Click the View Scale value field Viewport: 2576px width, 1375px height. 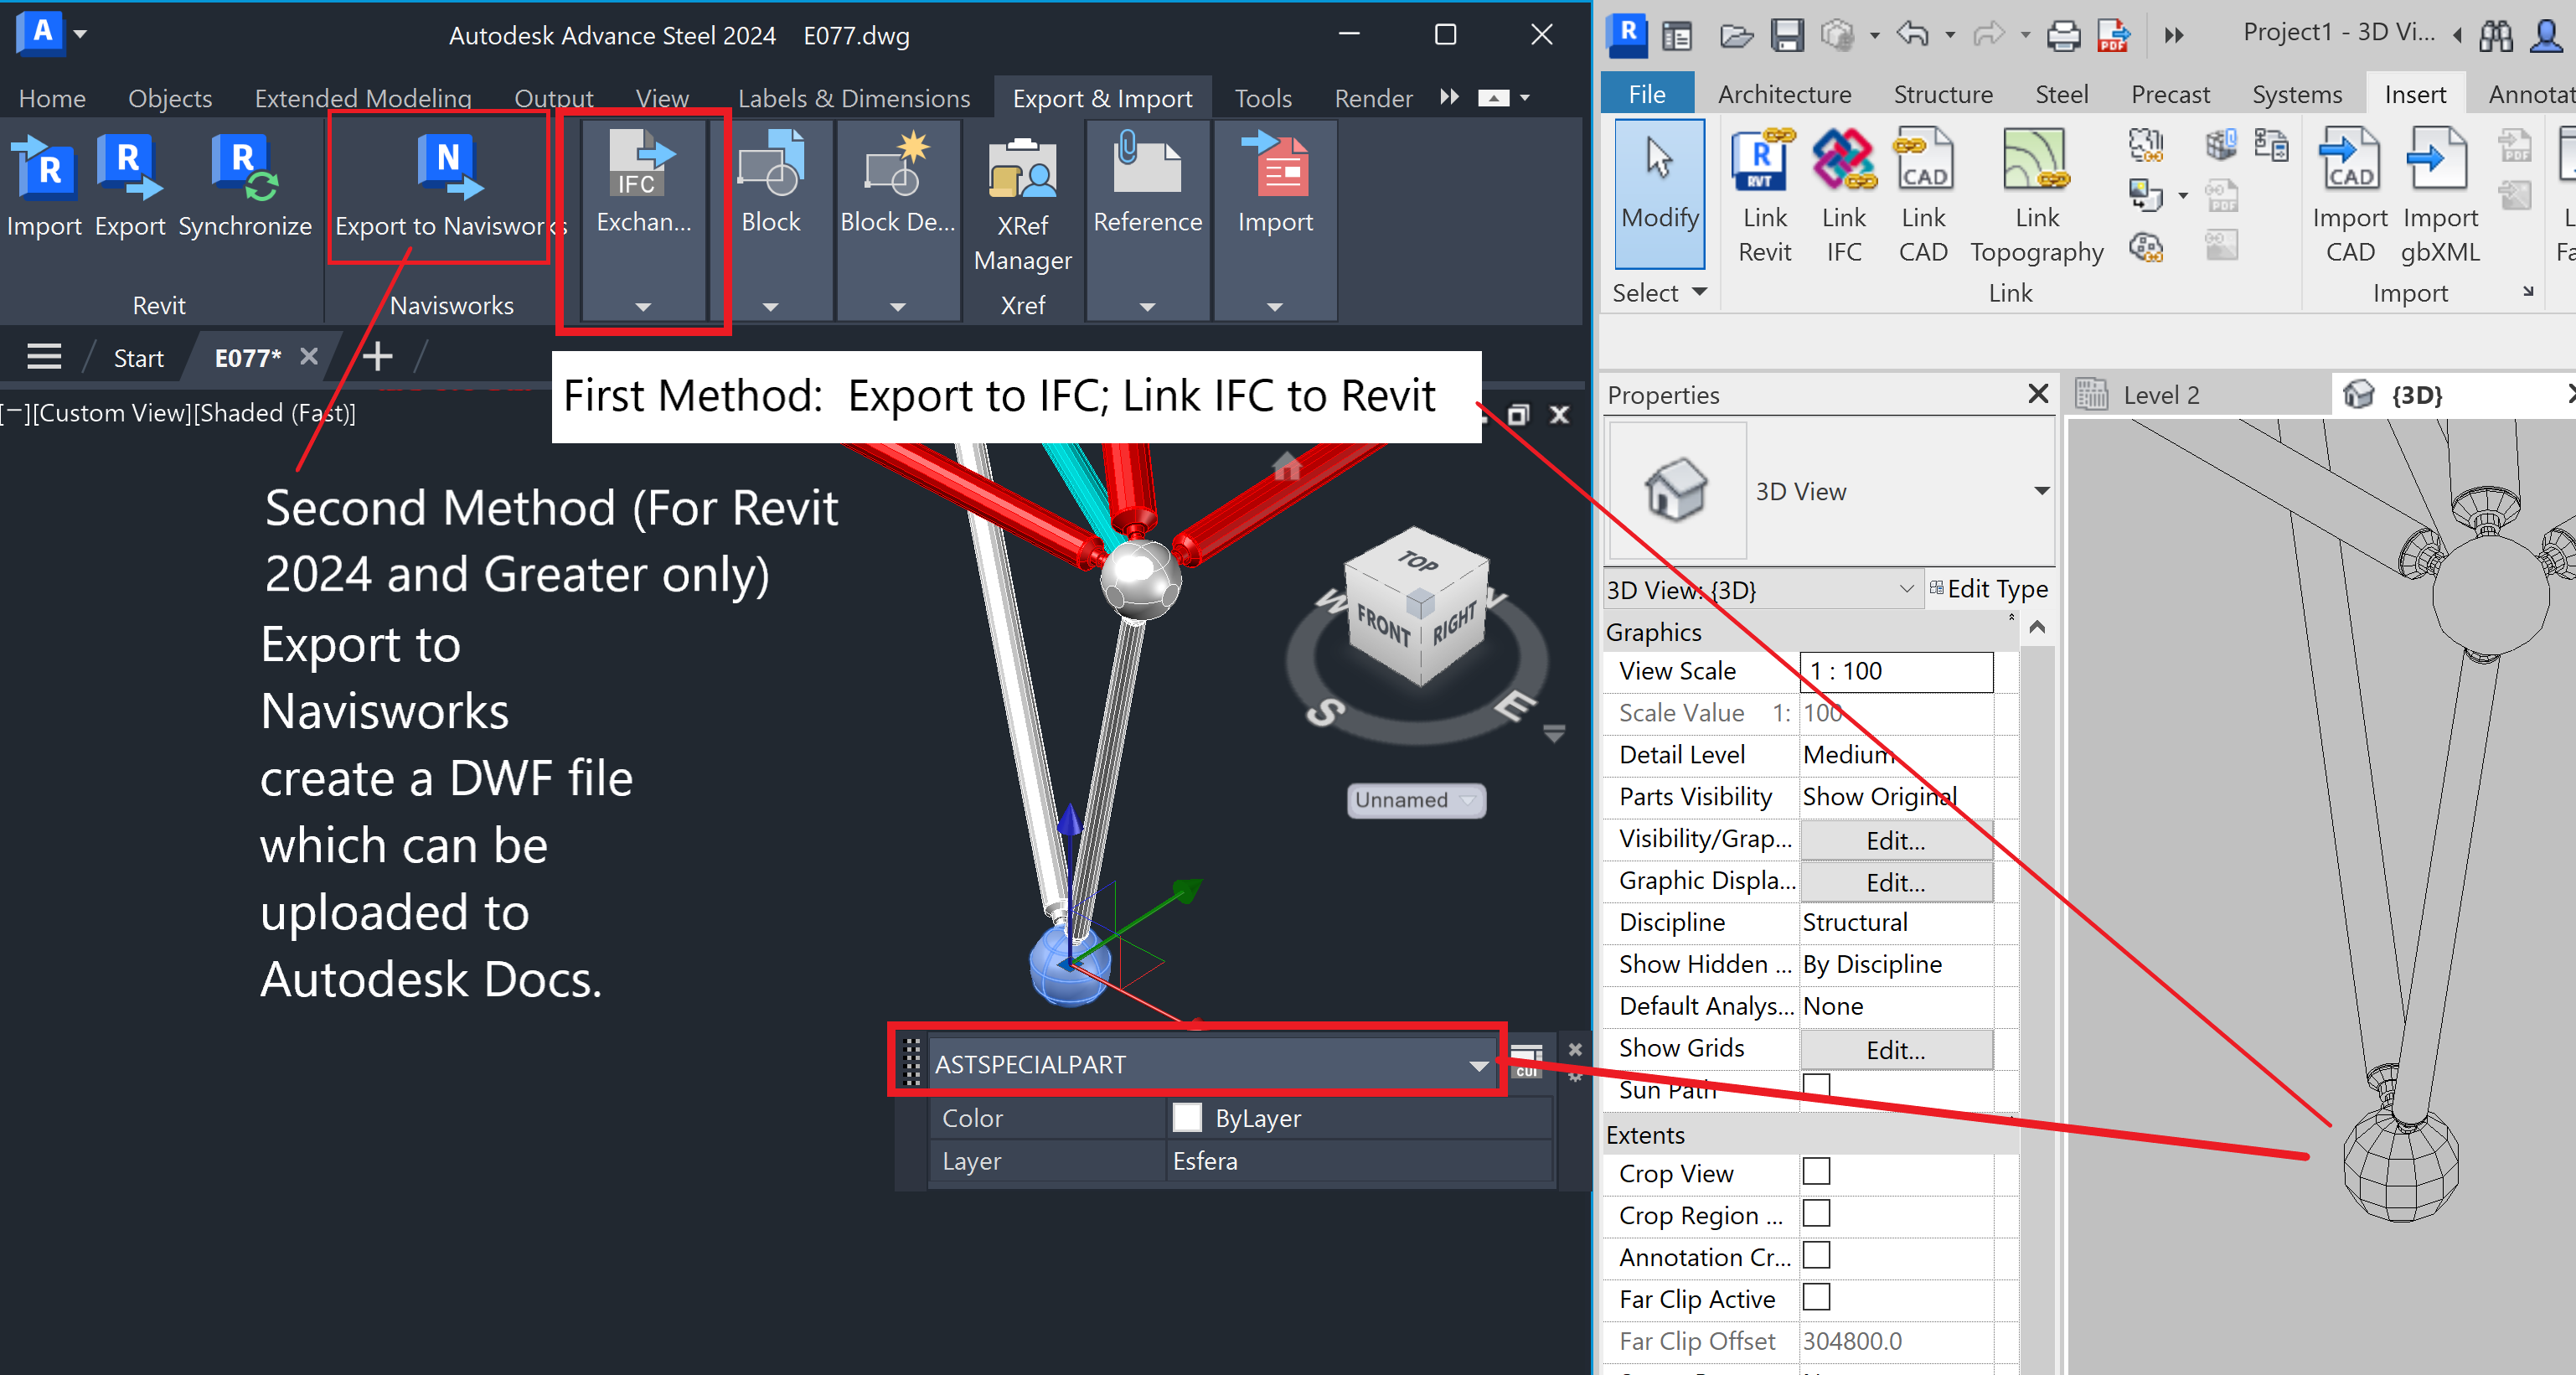pos(1895,671)
